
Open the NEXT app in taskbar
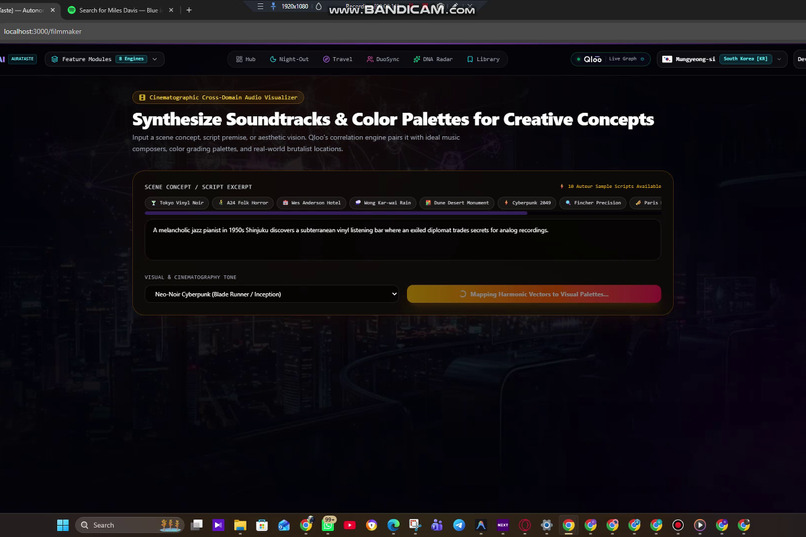[503, 525]
